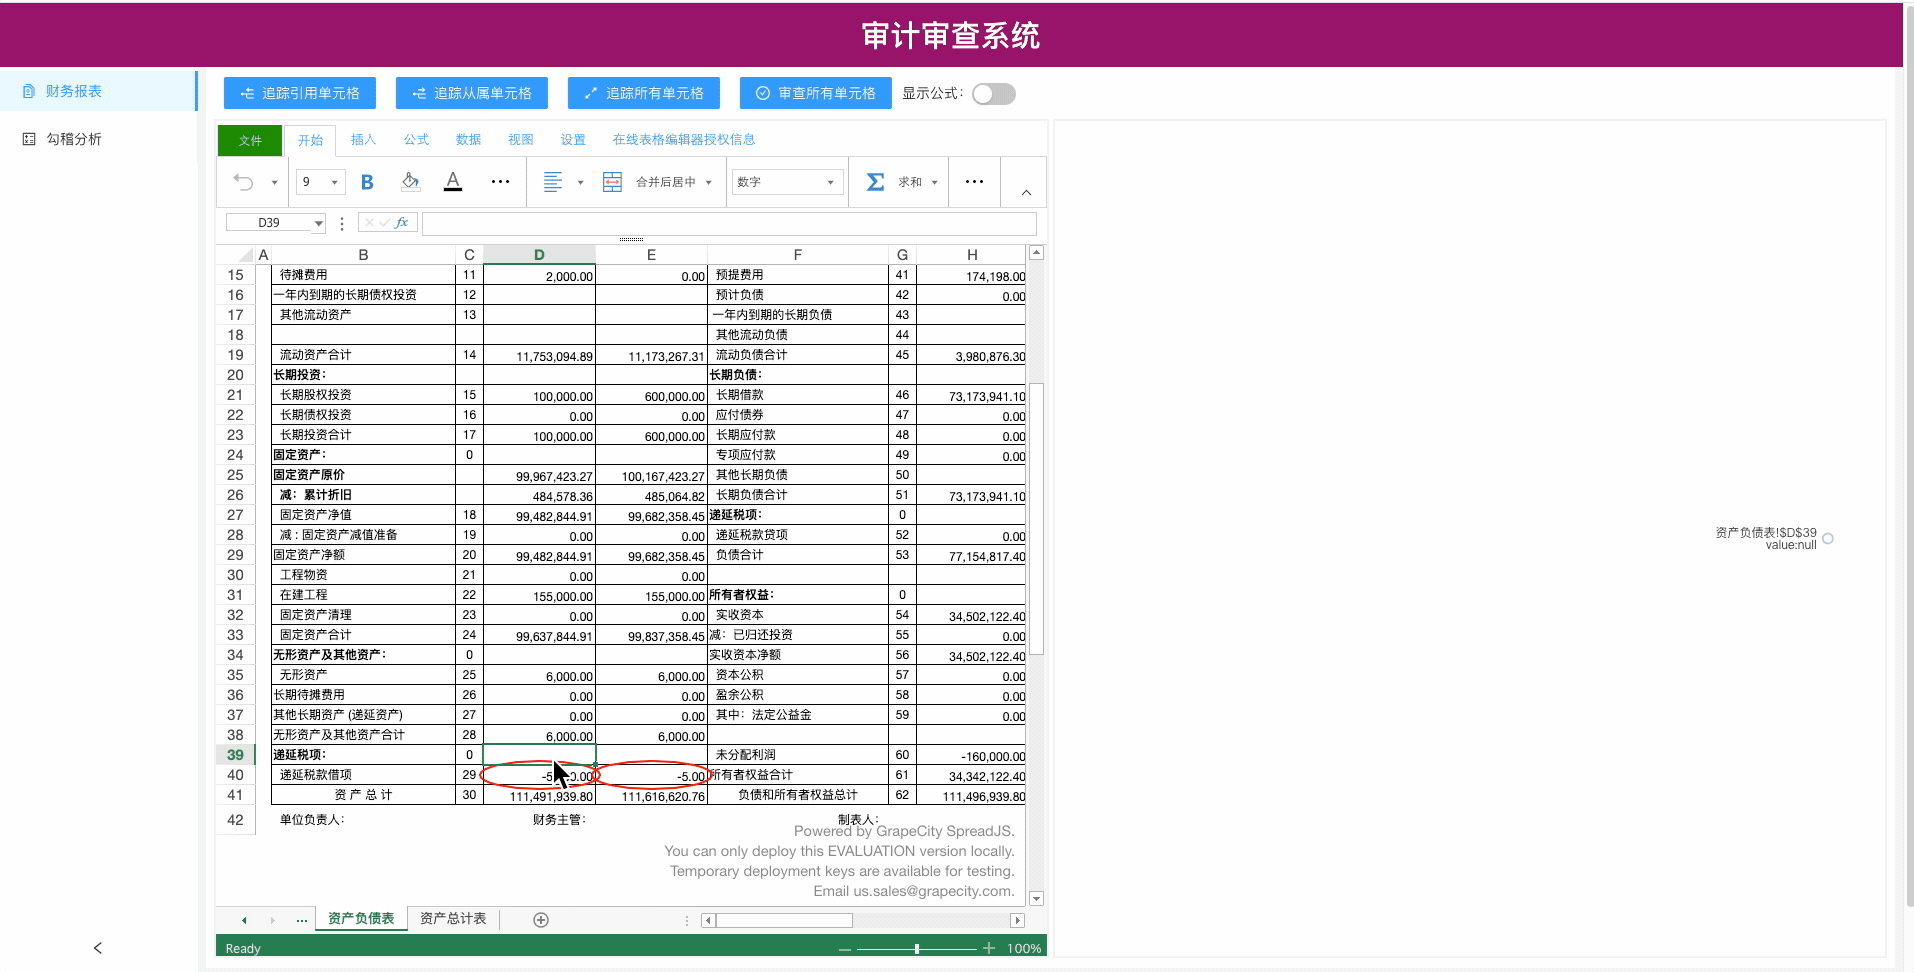Open more ribbon options after 求和
The image size is (1914, 972).
point(974,182)
